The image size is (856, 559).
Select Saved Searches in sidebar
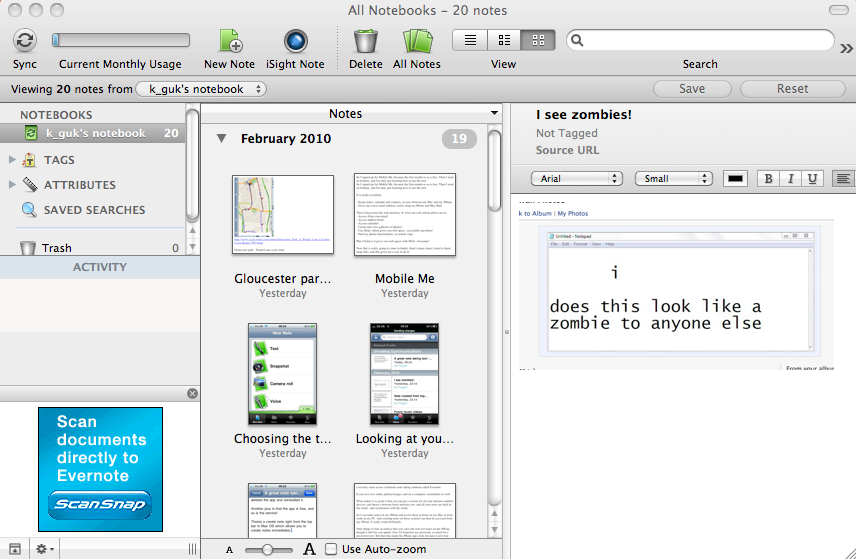coord(94,210)
